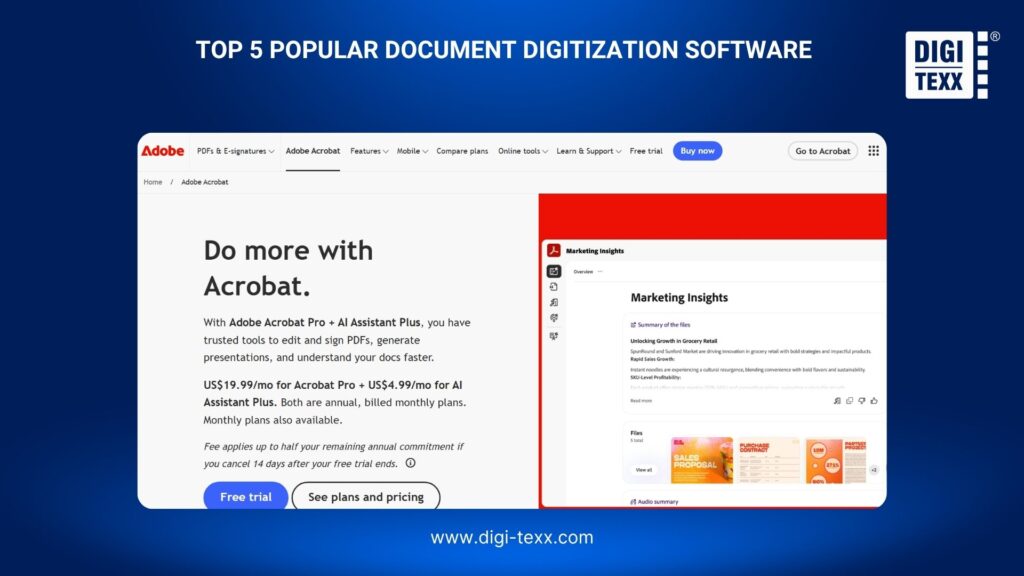Screen dimensions: 1024x576
Task: Select the top dark sidebar icon in Acrobat preview
Action: 554,271
